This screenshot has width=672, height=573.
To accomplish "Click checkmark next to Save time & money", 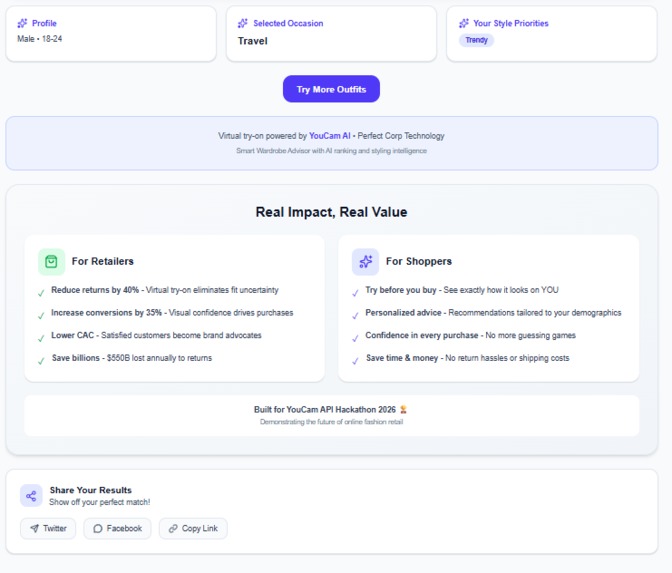I will pyautogui.click(x=355, y=361).
